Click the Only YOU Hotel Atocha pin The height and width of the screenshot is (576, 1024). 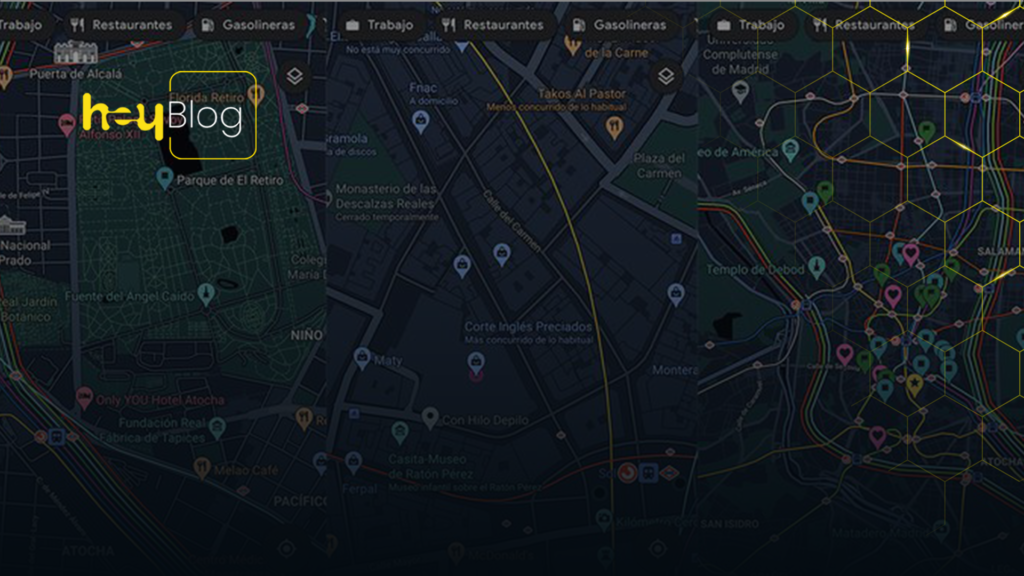(x=84, y=397)
